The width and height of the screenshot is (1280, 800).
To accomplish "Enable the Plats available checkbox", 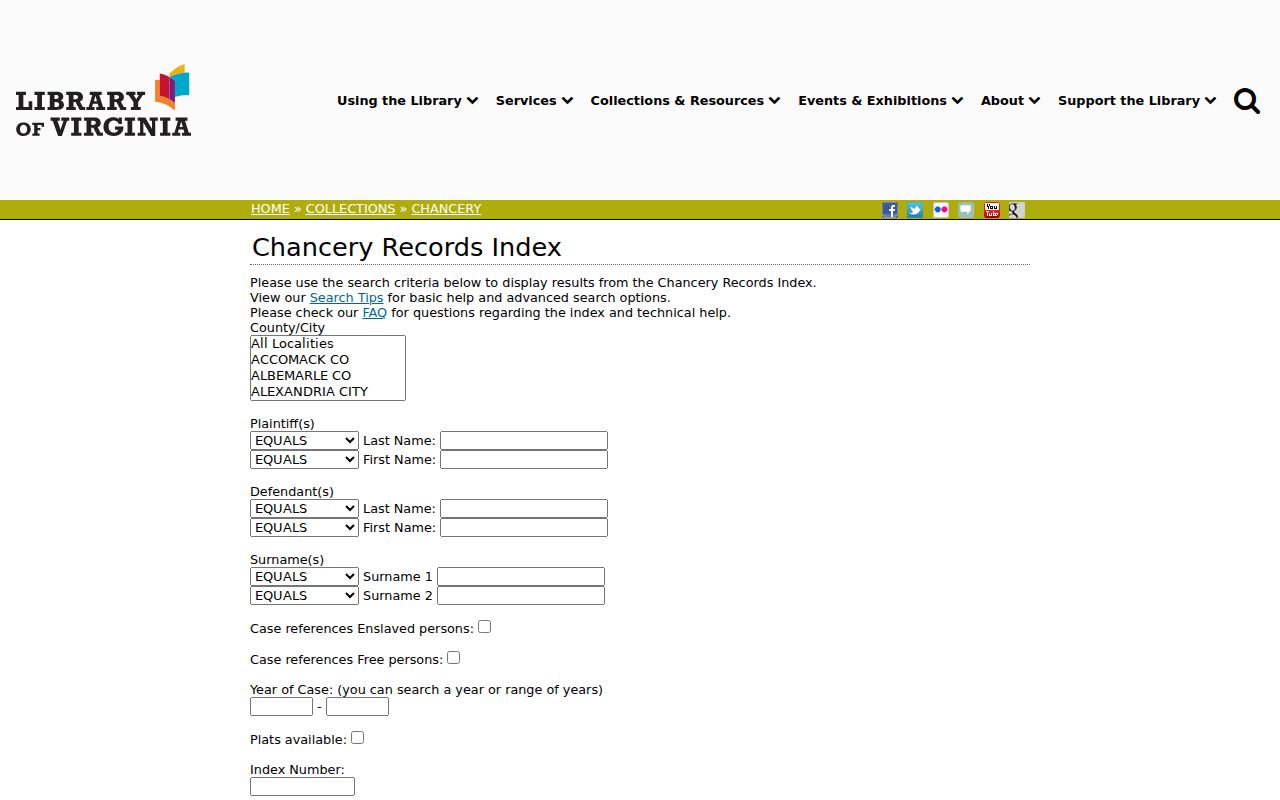I will pyautogui.click(x=358, y=738).
